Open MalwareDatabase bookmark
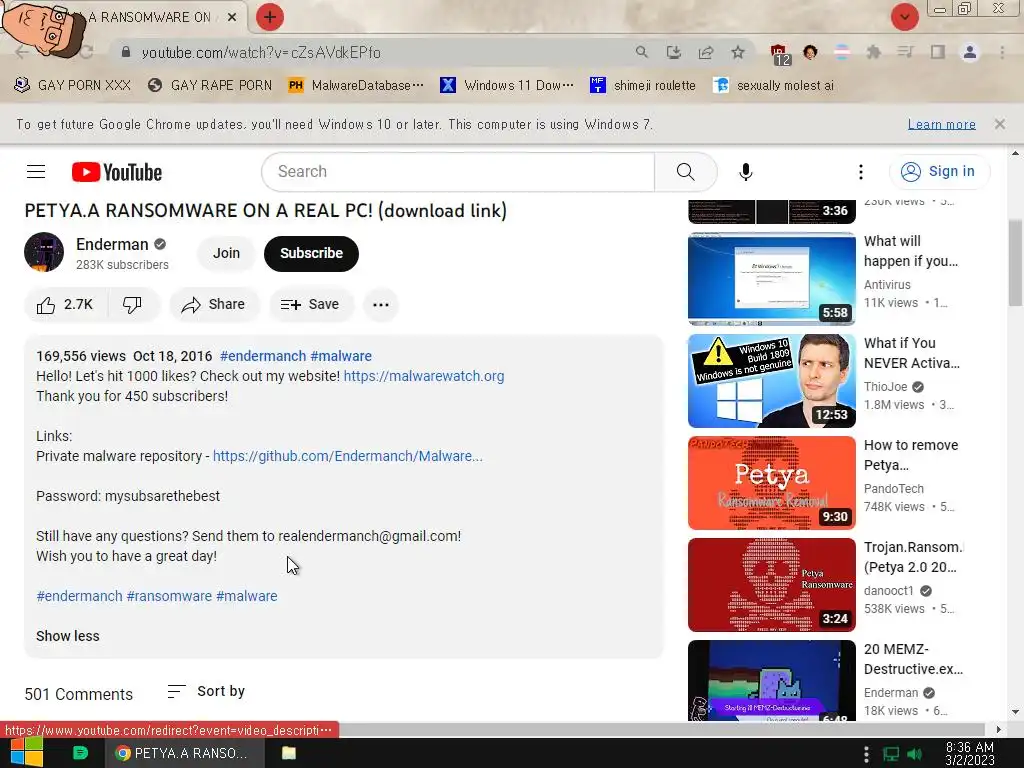The image size is (1024, 768). click(356, 86)
